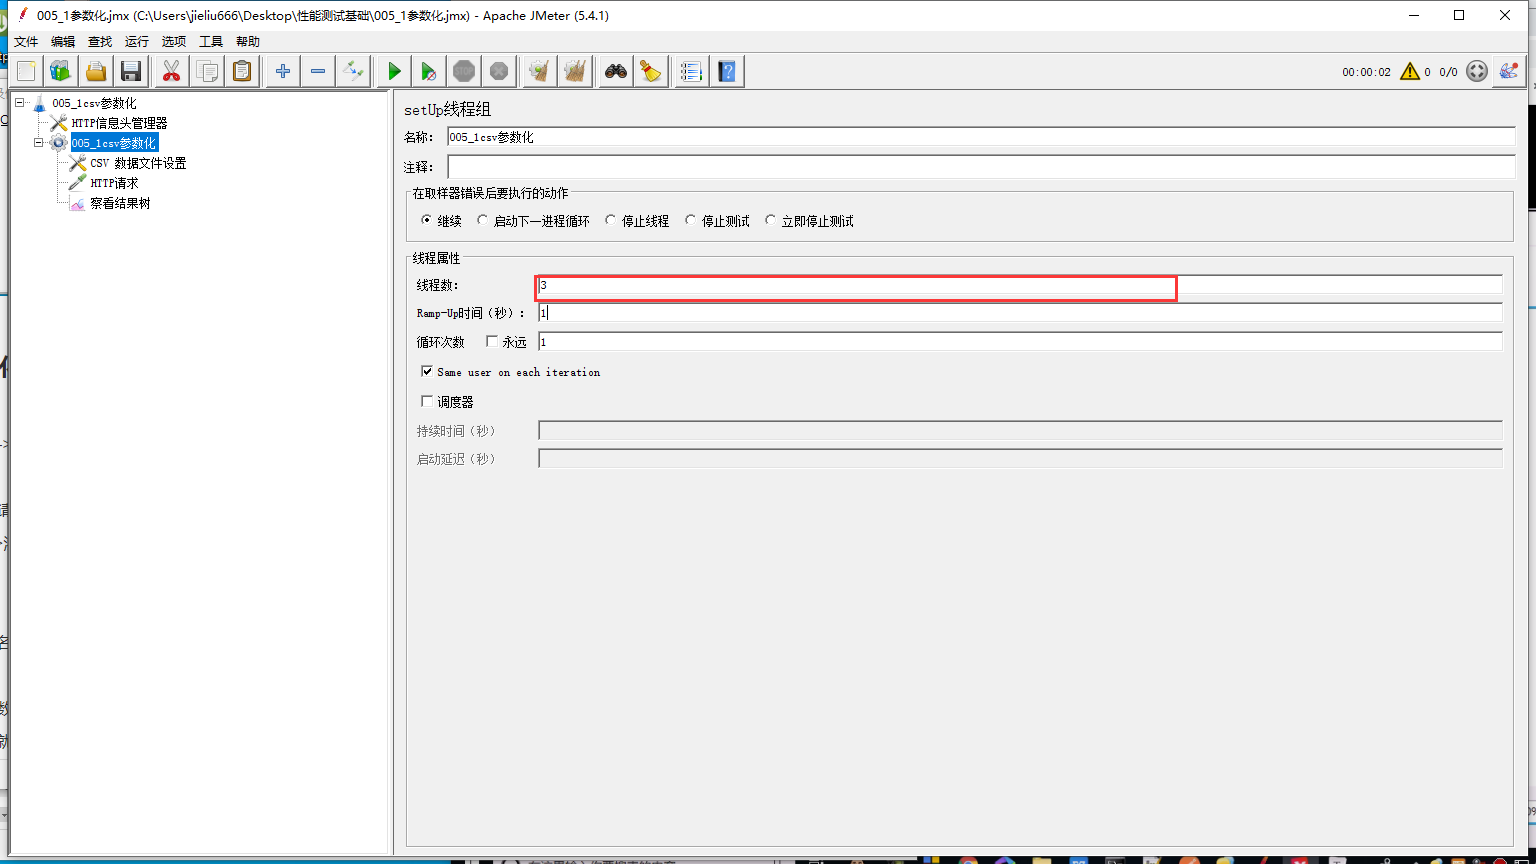Save the test plan with floppy icon
The height and width of the screenshot is (864, 1536).
pyautogui.click(x=130, y=71)
